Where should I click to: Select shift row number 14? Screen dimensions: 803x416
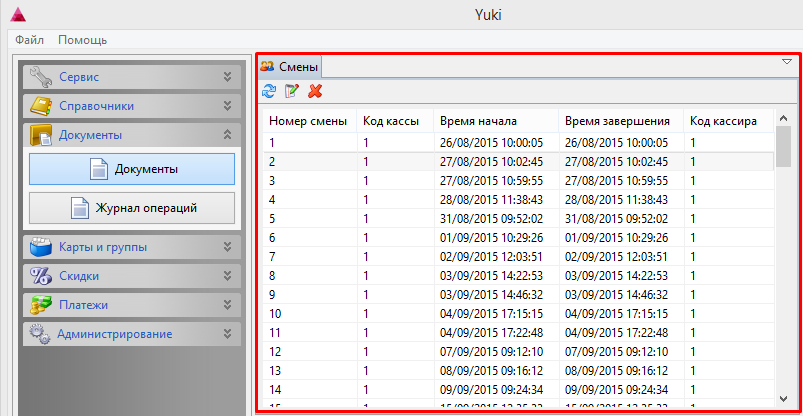[519, 389]
